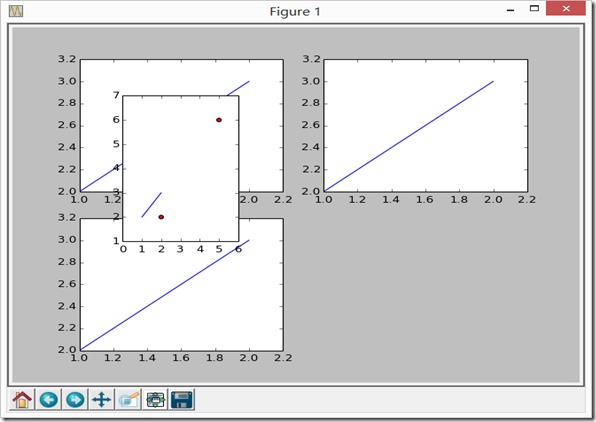
Task: Close the Figure 1 window
Action: [566, 8]
